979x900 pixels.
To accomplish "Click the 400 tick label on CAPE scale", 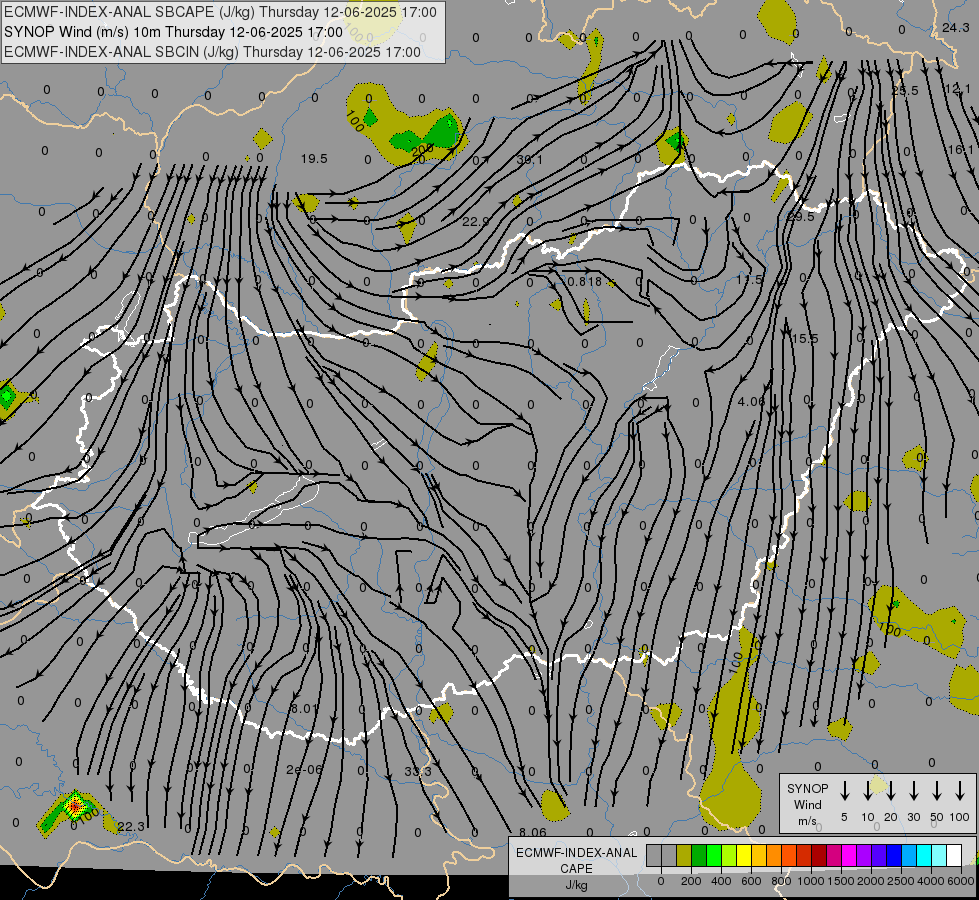I will pyautogui.click(x=721, y=881).
